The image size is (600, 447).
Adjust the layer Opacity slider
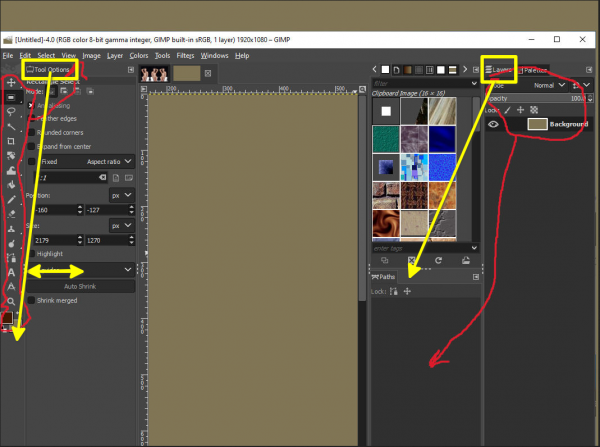tap(538, 98)
